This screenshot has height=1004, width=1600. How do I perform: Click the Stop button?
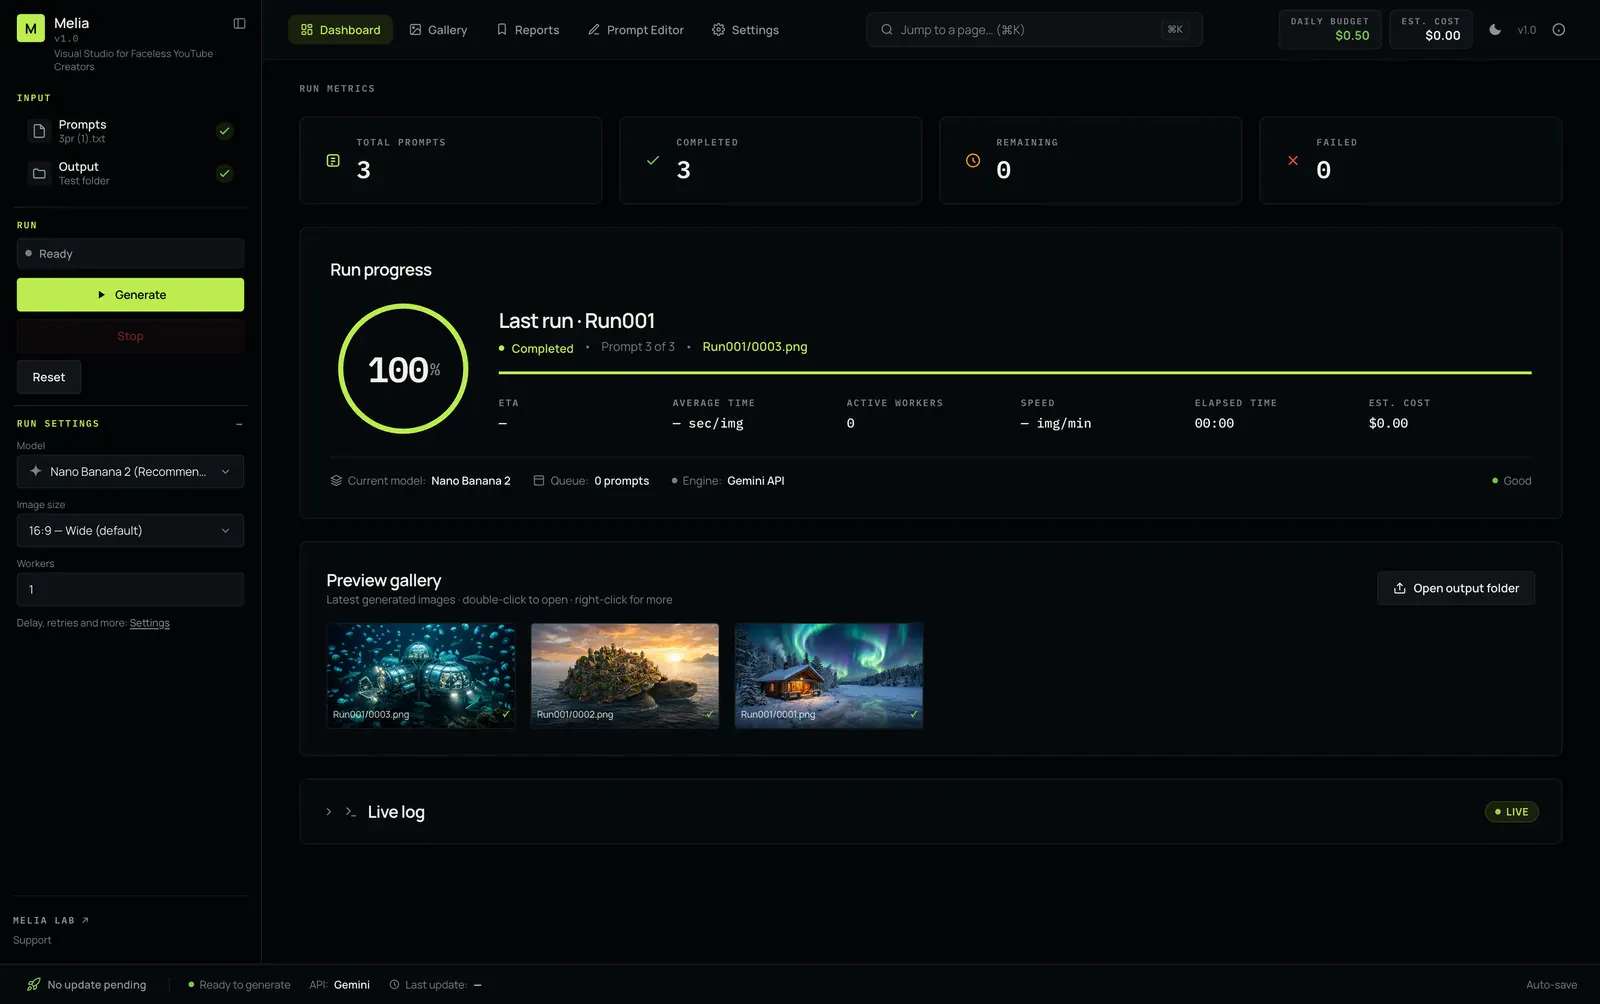coord(130,336)
